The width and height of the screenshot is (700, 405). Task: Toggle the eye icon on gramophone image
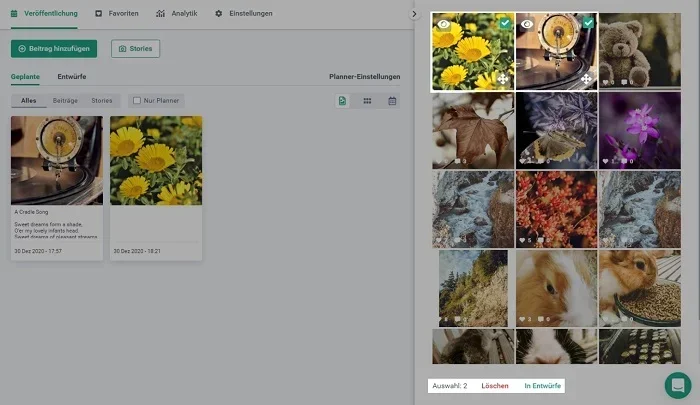(x=526, y=23)
